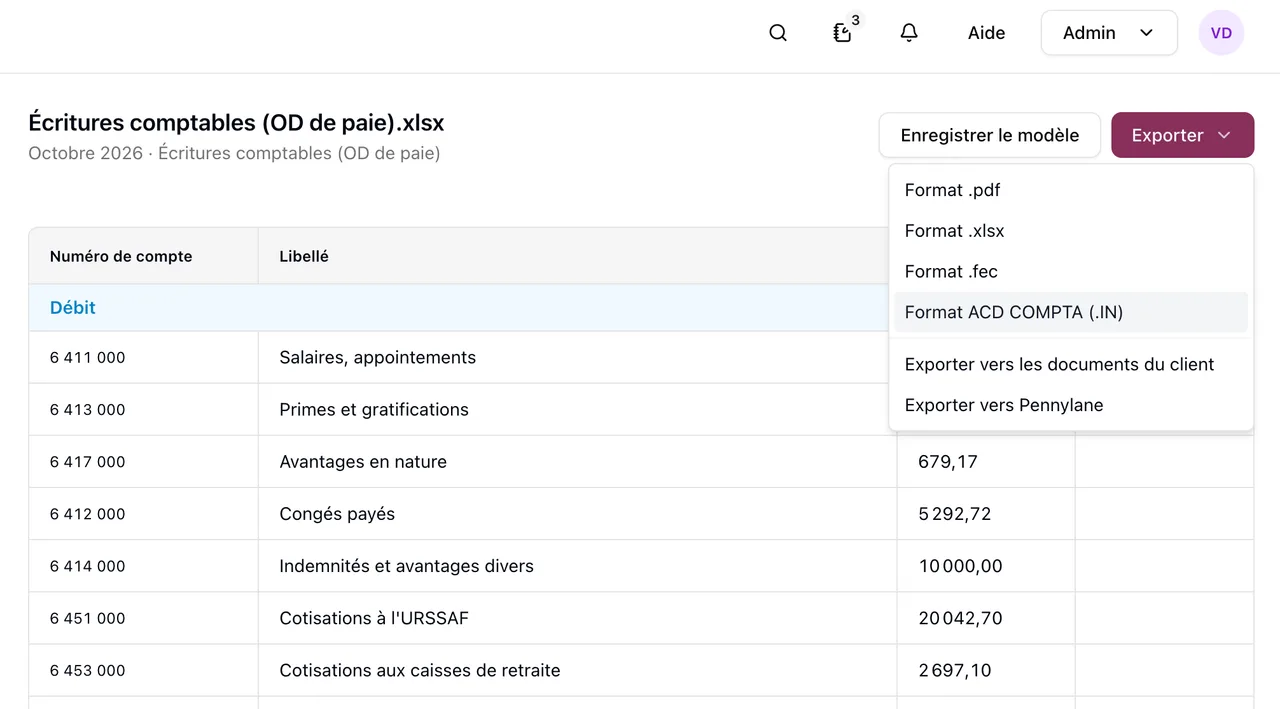Click Enregistrer le modèle button
Image resolution: width=1280 pixels, height=709 pixels.
click(x=990, y=135)
